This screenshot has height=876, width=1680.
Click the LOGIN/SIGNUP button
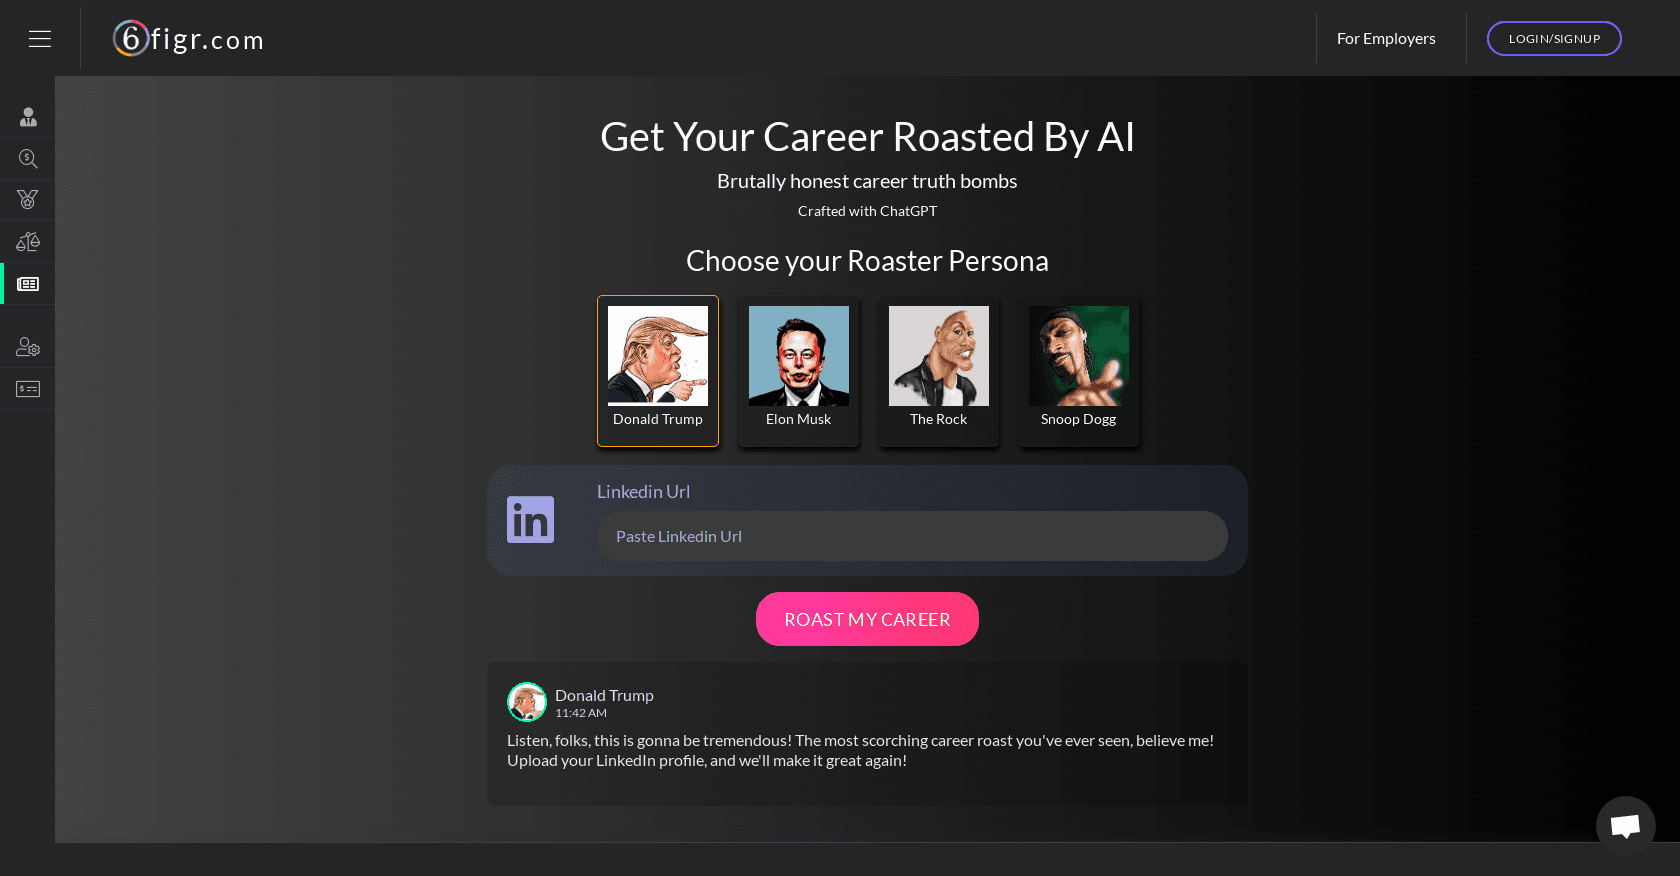pos(1554,38)
